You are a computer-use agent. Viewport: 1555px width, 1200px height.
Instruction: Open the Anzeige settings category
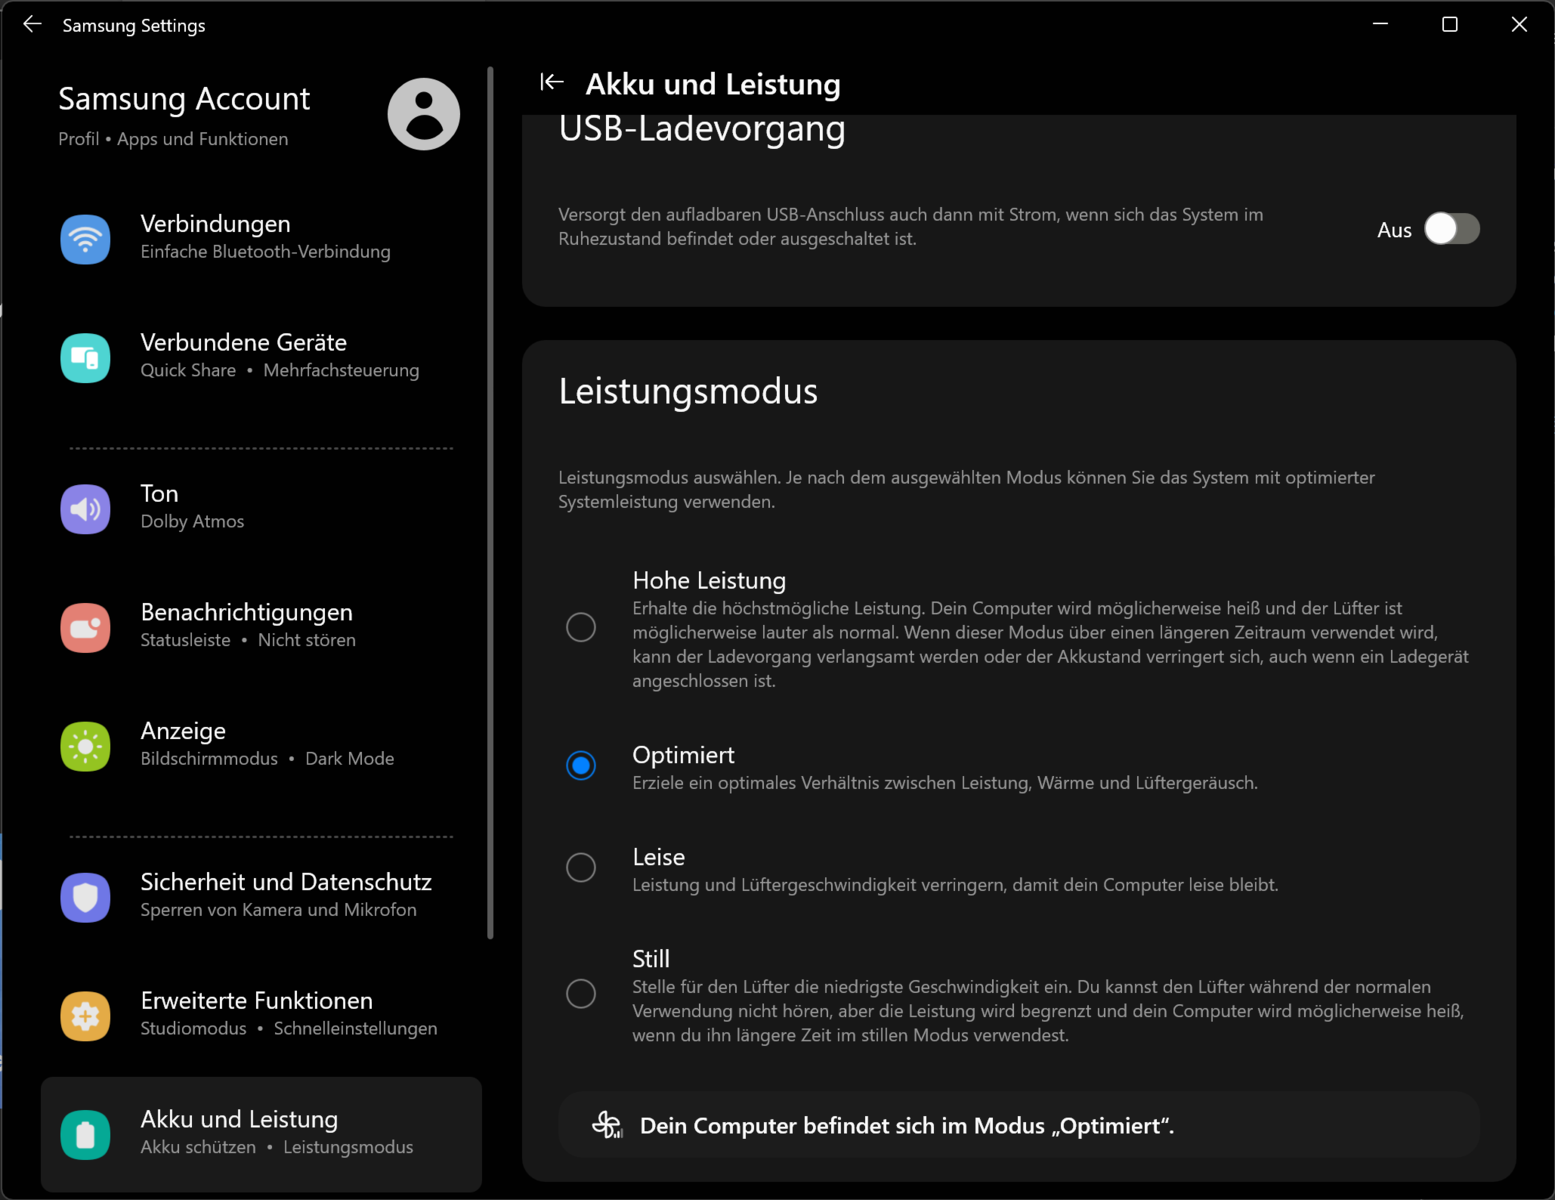click(x=261, y=746)
